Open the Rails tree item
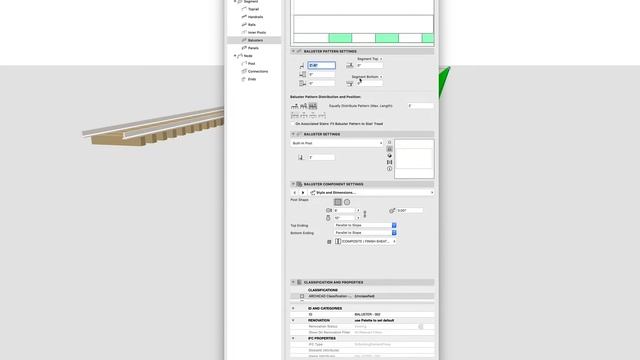This screenshot has height=360, width=640. [251, 24]
